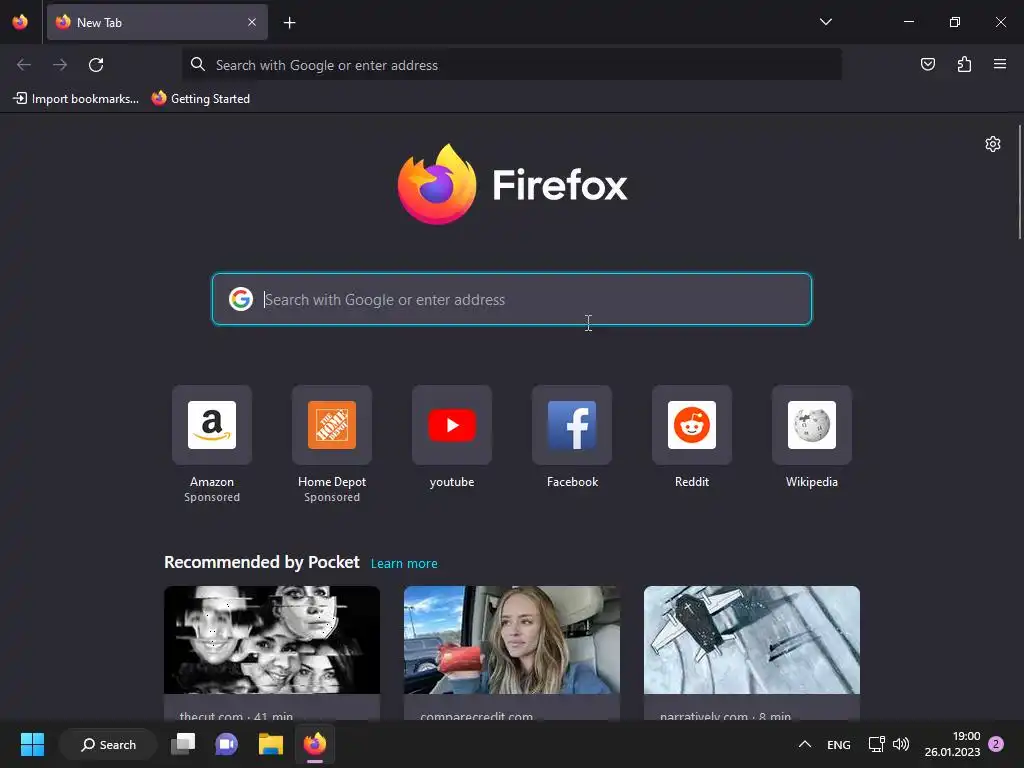Click the Learn more Pocket link
This screenshot has height=768, width=1024.
click(x=404, y=564)
